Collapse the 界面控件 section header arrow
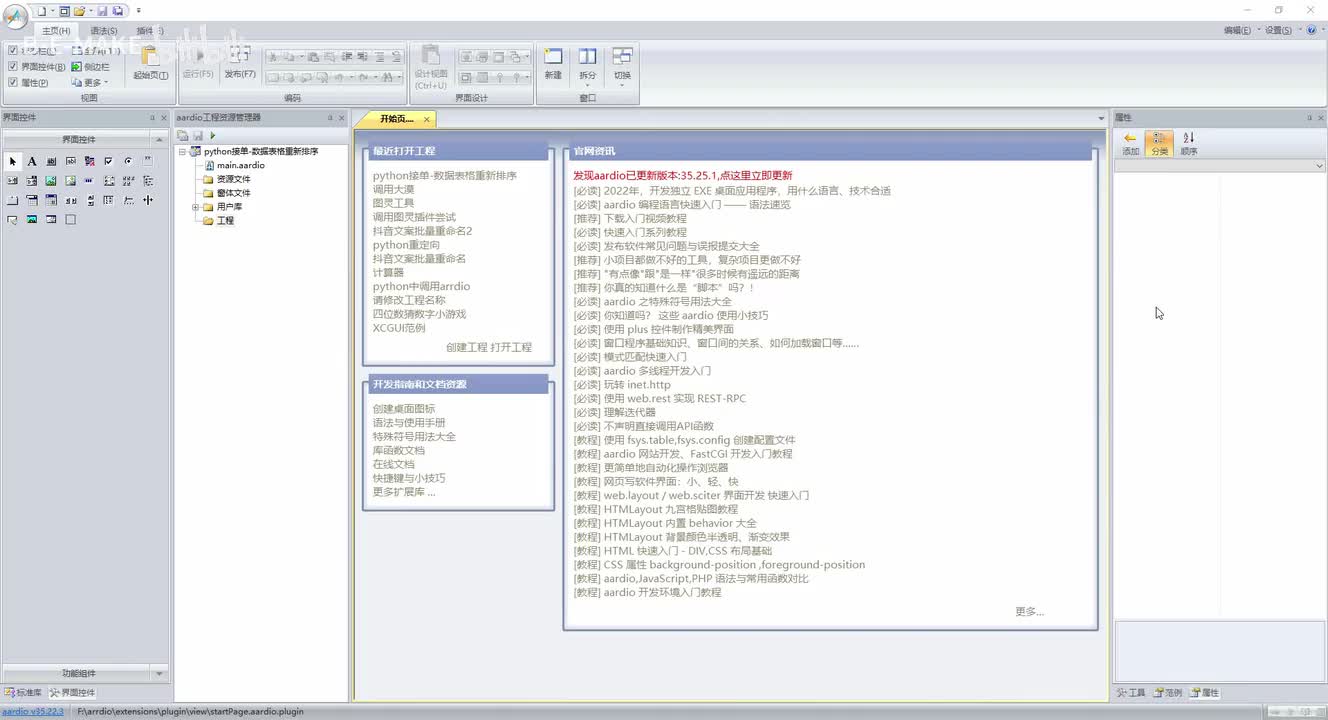 [158, 140]
